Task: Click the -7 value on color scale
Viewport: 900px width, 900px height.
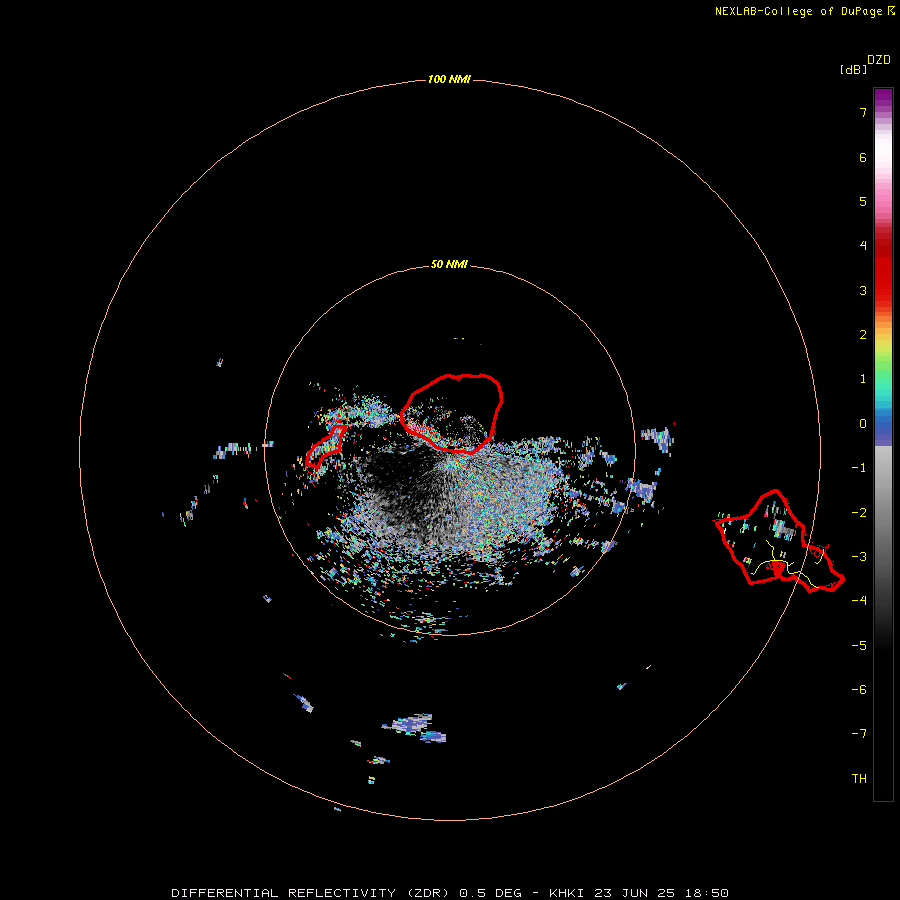Action: pos(859,734)
